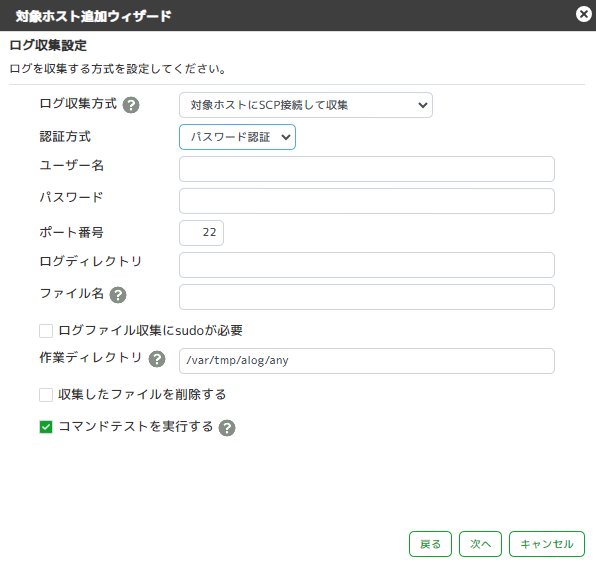Uncheck コマンドテストを実行する checkbox
This screenshot has width=596, height=562.
pyautogui.click(x=46, y=427)
